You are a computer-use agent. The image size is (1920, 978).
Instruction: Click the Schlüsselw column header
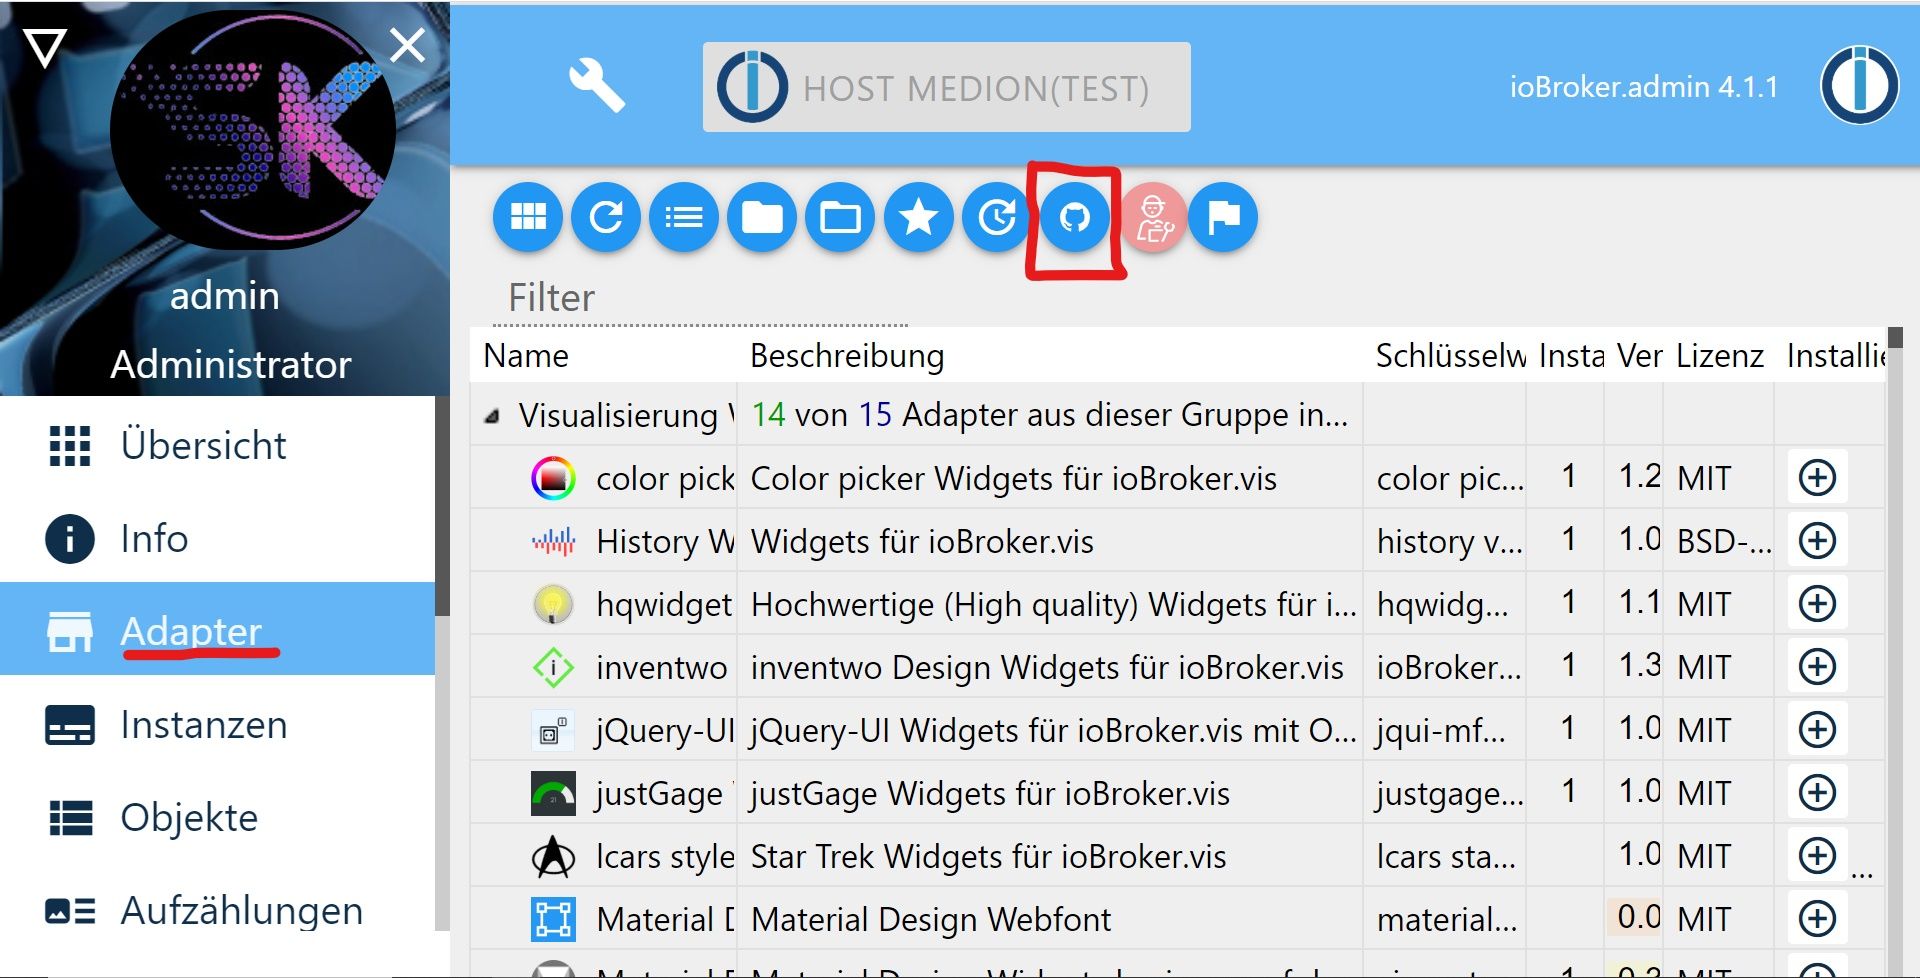[1450, 356]
